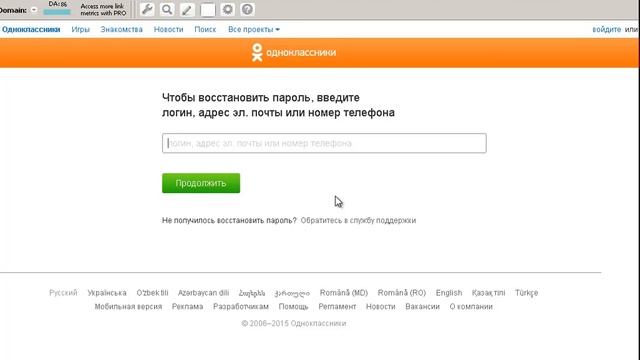The image size is (640, 360).
Task: Switch language to Georgian
Action: 292,293
